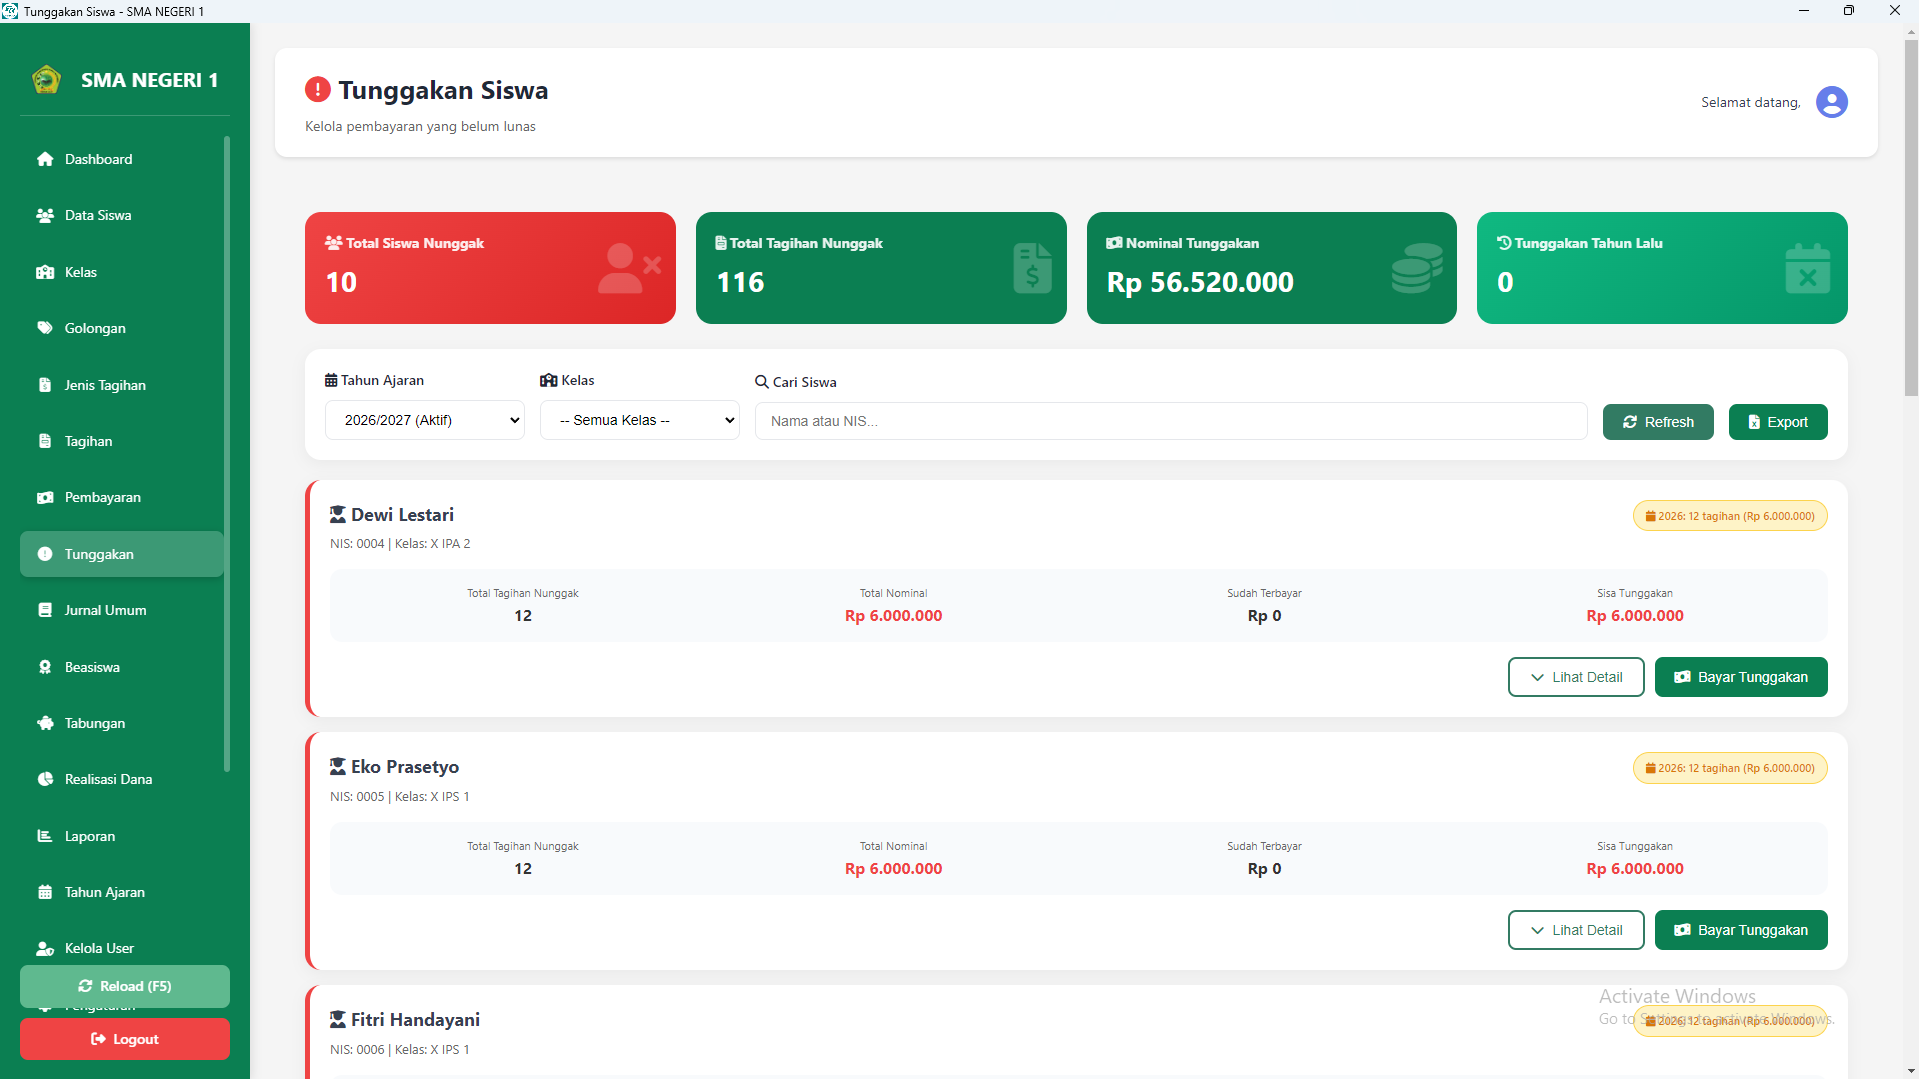Open the Laporan menu item
Image resolution: width=1919 pixels, height=1079 pixels.
click(122, 836)
